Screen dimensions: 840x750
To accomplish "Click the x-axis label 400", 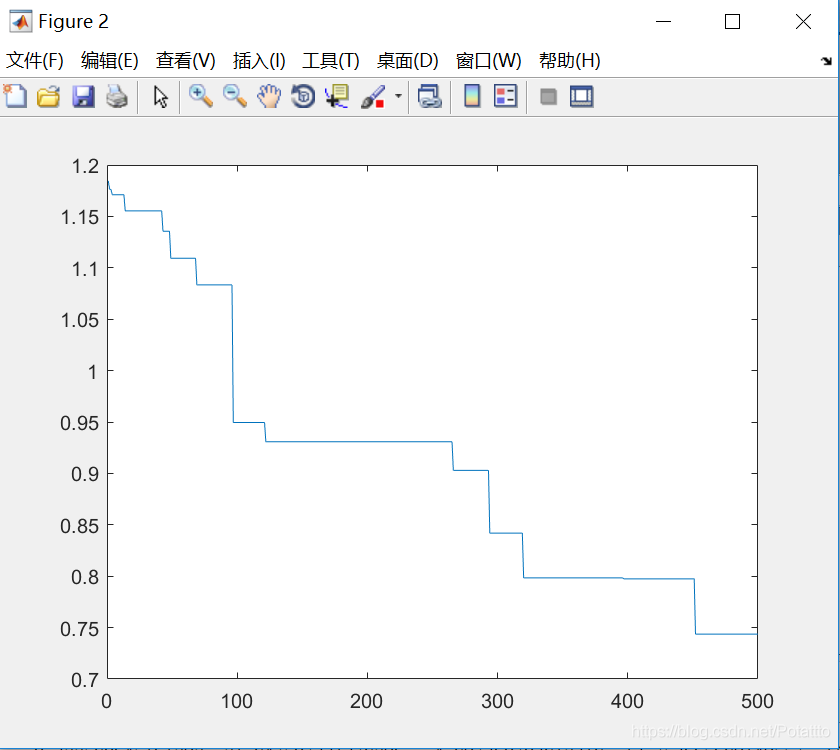I will (x=627, y=701).
